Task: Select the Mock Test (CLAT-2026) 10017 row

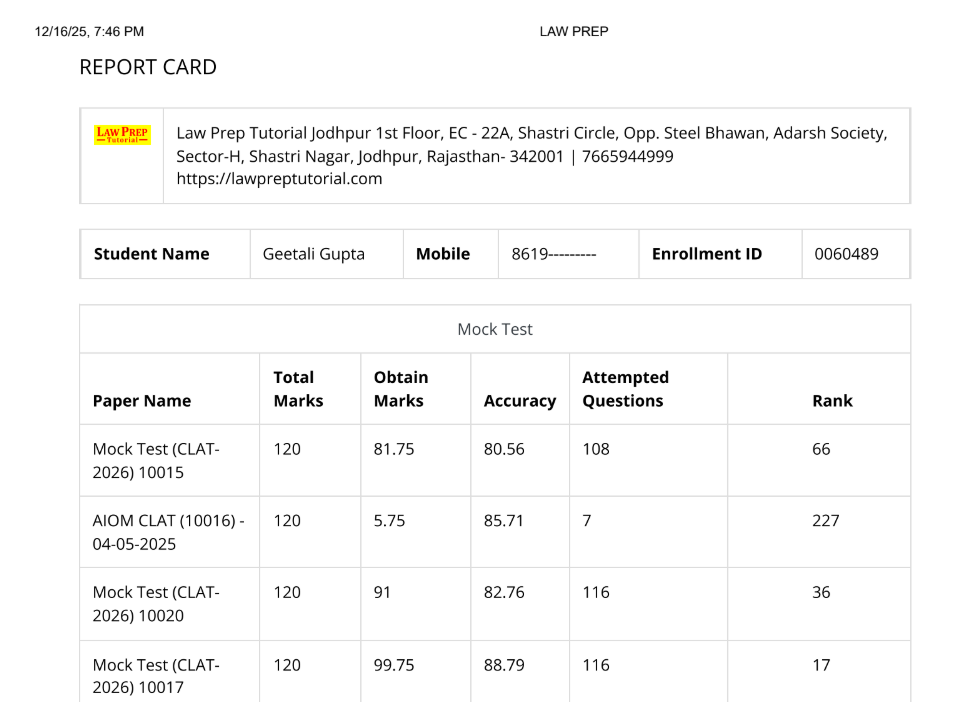Action: tap(155, 675)
